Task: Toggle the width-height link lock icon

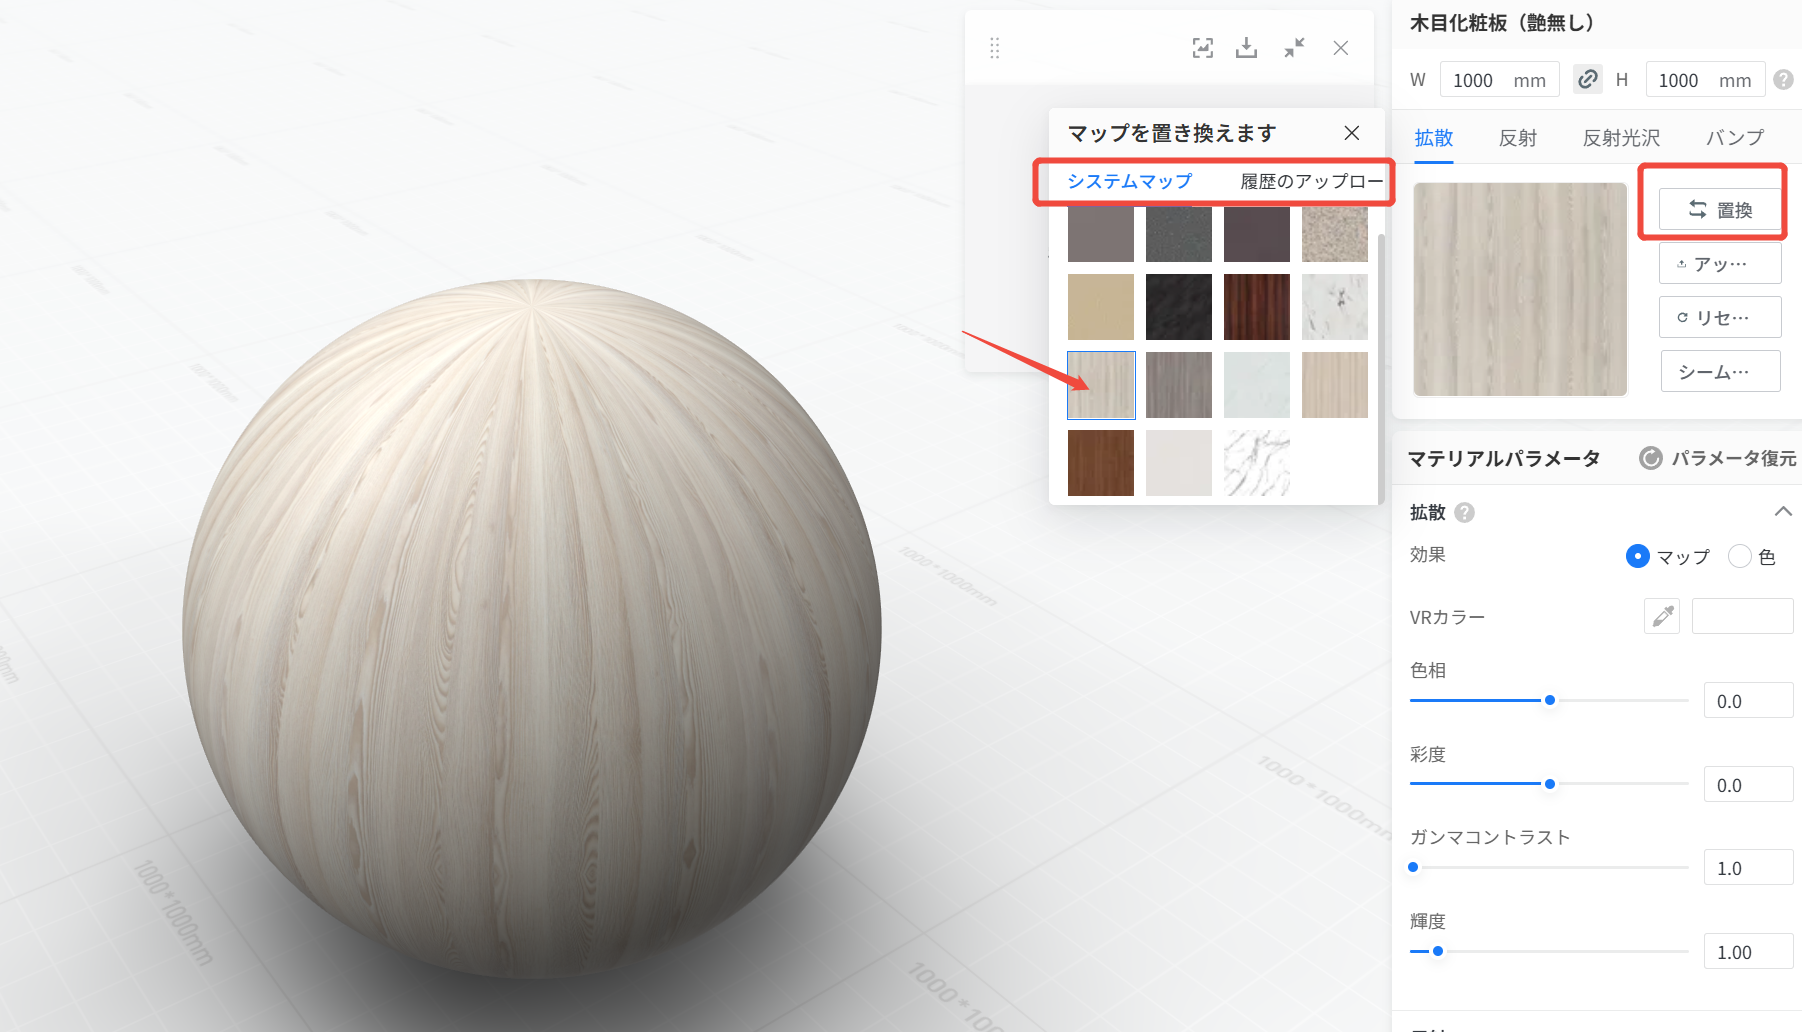Action: click(x=1587, y=79)
